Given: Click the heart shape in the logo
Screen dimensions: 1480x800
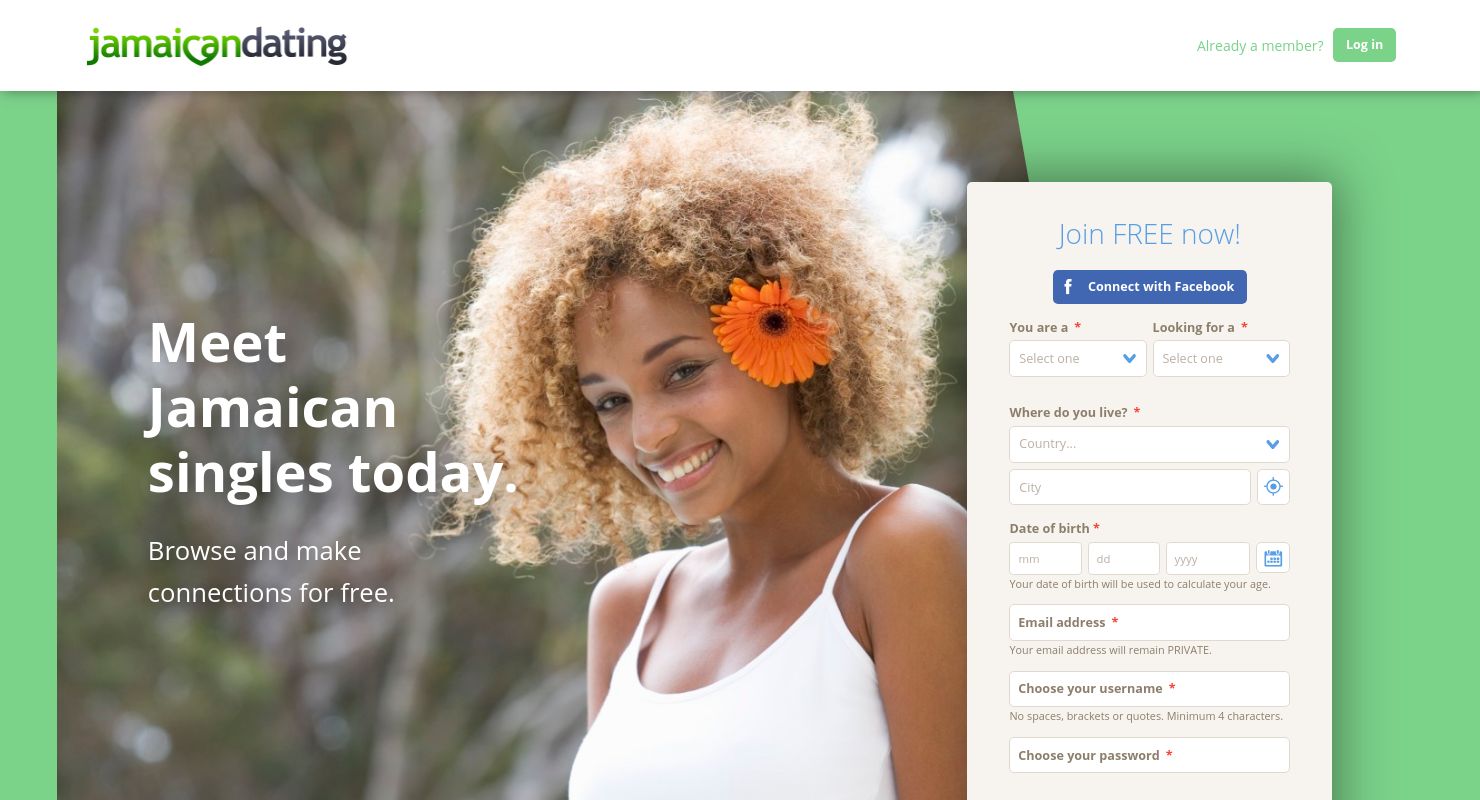Looking at the screenshot, I should (201, 55).
